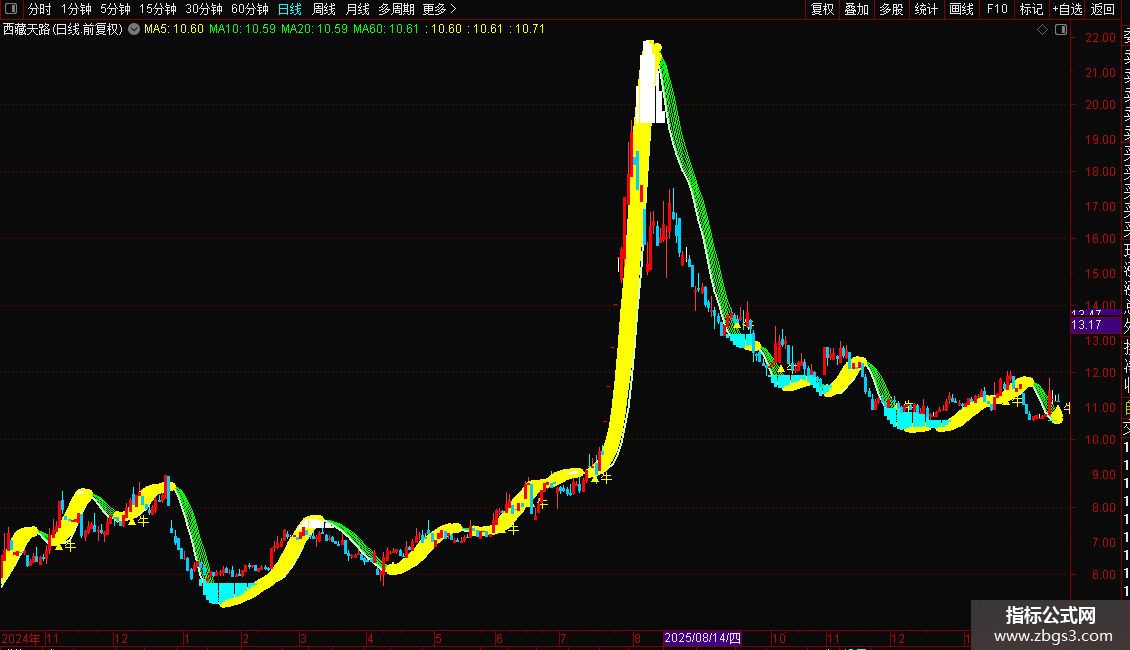
Task: Switch to the 60分钟 chart period
Action: (249, 9)
